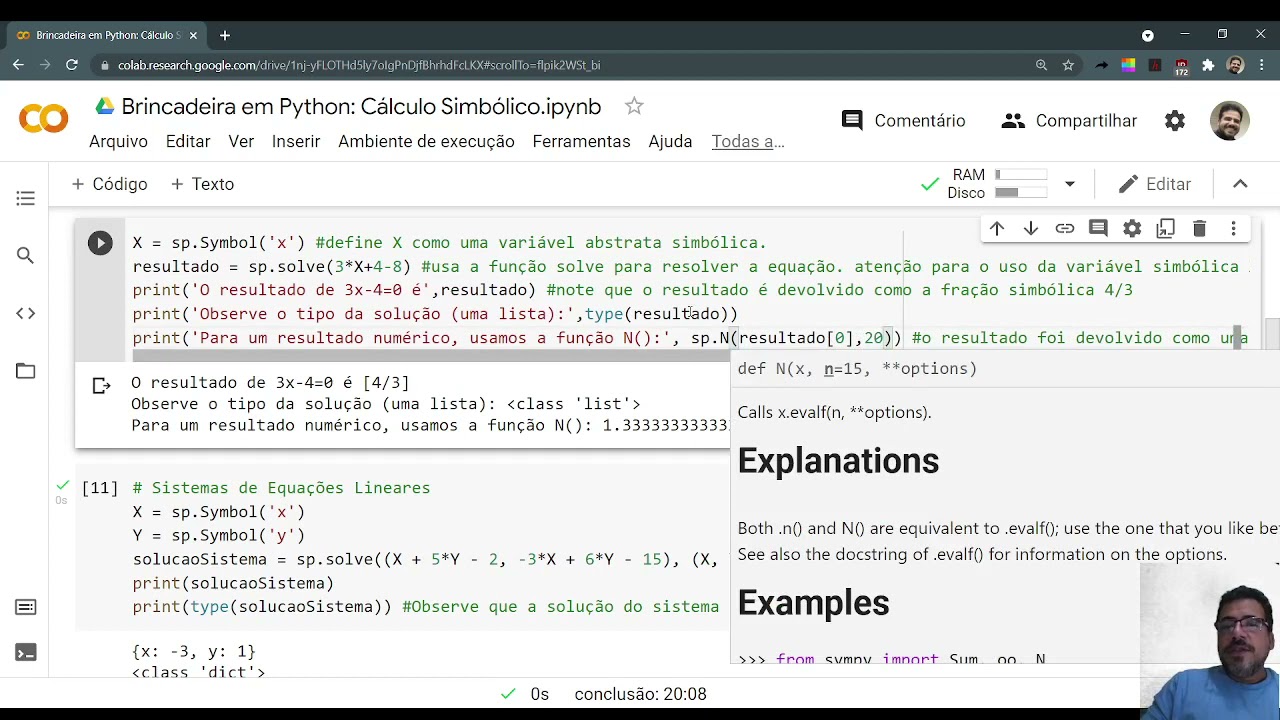Click the cell number [11]

coord(100,488)
